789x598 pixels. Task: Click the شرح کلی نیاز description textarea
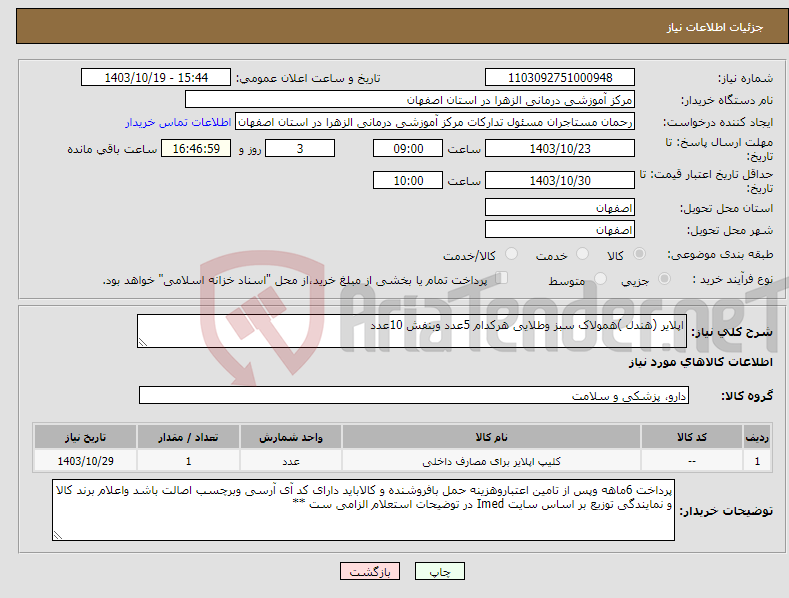[x=412, y=331]
